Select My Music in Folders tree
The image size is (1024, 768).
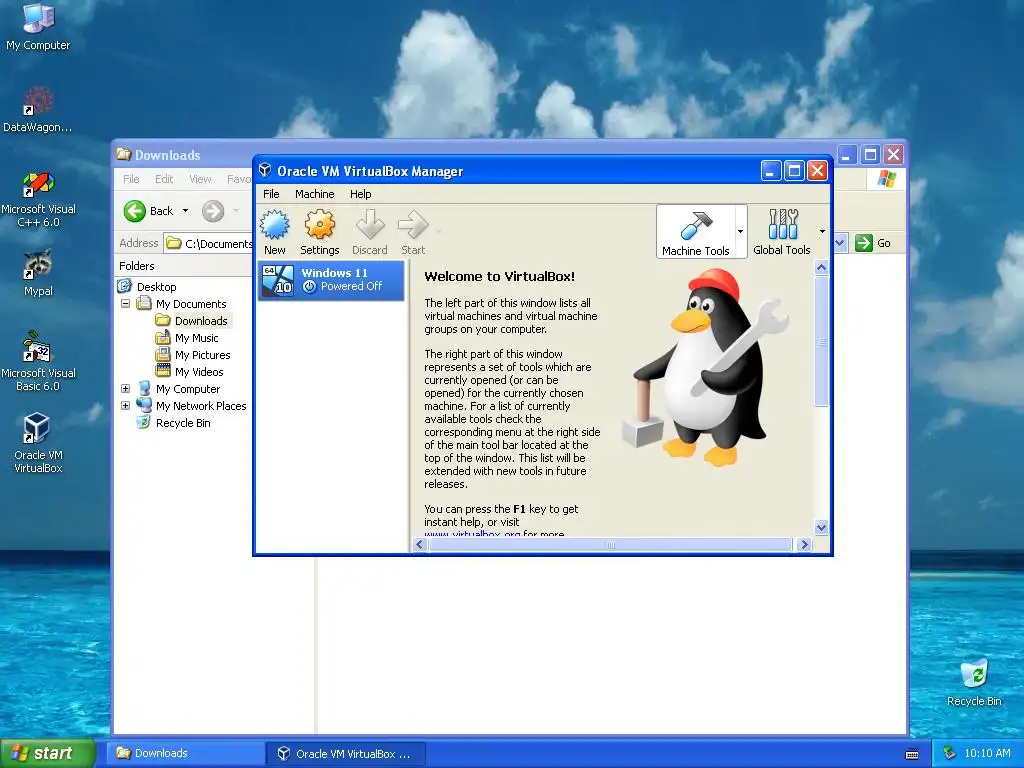pyautogui.click(x=197, y=338)
